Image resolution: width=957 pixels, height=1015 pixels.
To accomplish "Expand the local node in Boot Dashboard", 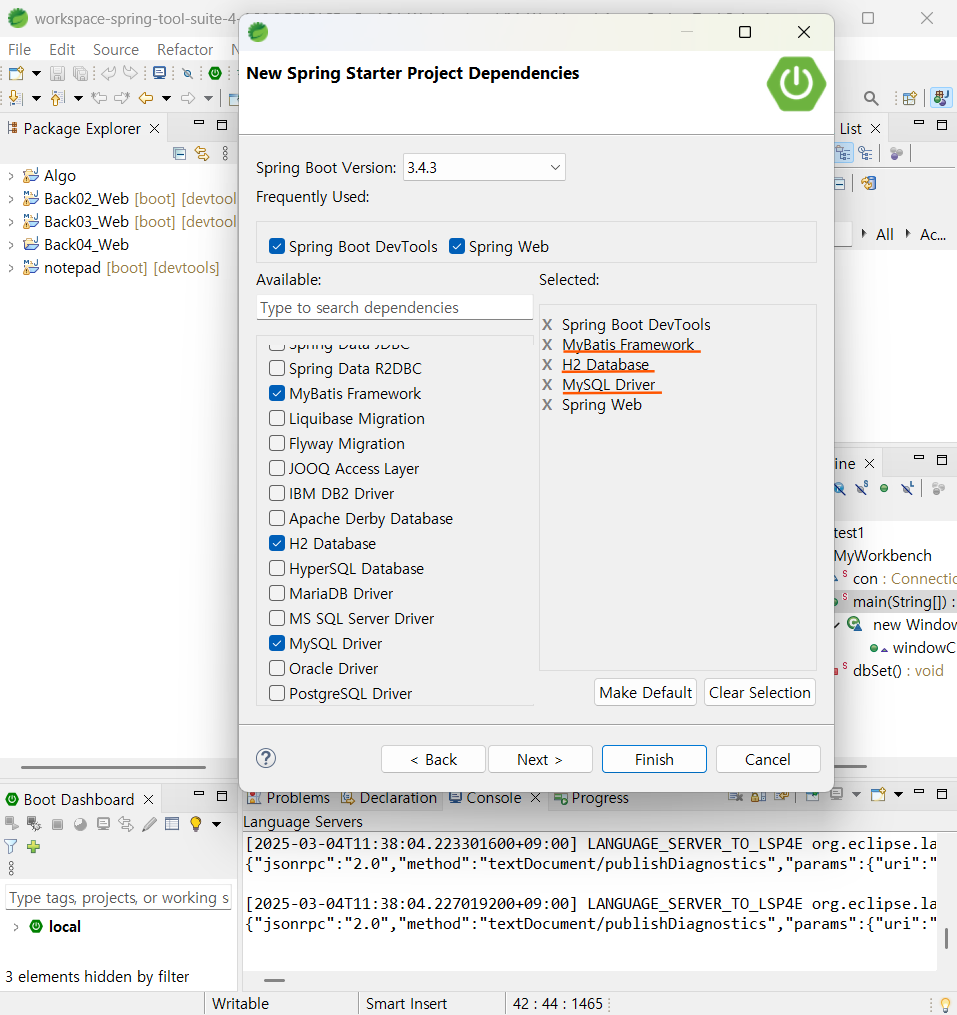I will (16, 927).
